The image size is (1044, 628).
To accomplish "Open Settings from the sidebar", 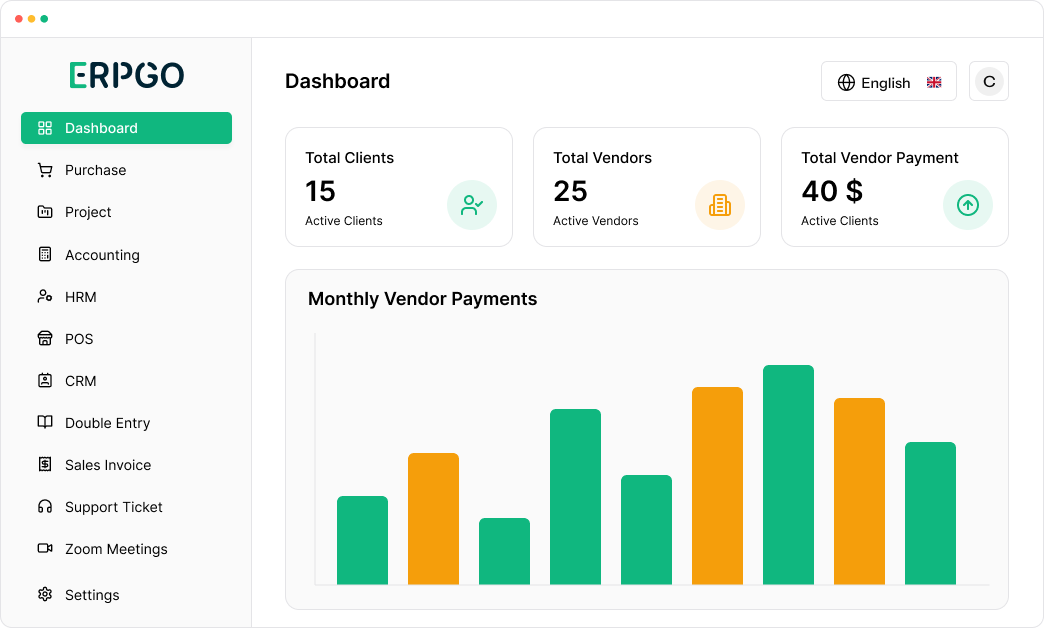I will pyautogui.click(x=127, y=594).
